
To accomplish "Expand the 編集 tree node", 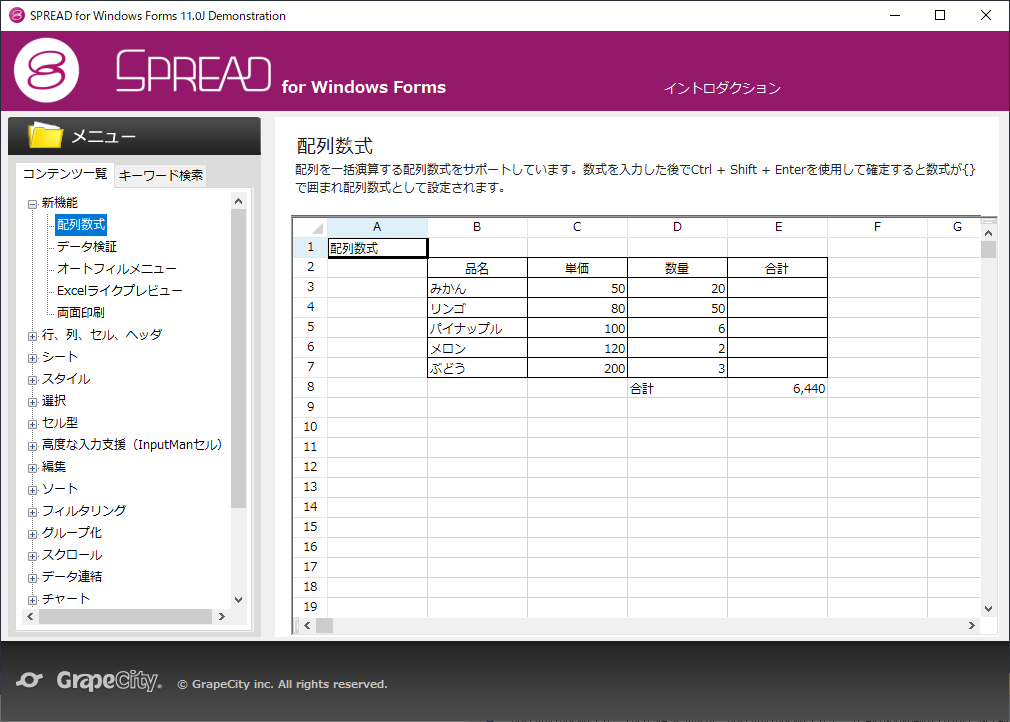I will (x=32, y=468).
